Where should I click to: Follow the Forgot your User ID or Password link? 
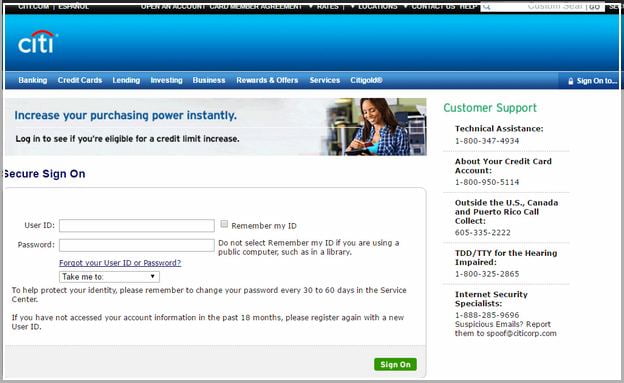tap(120, 263)
